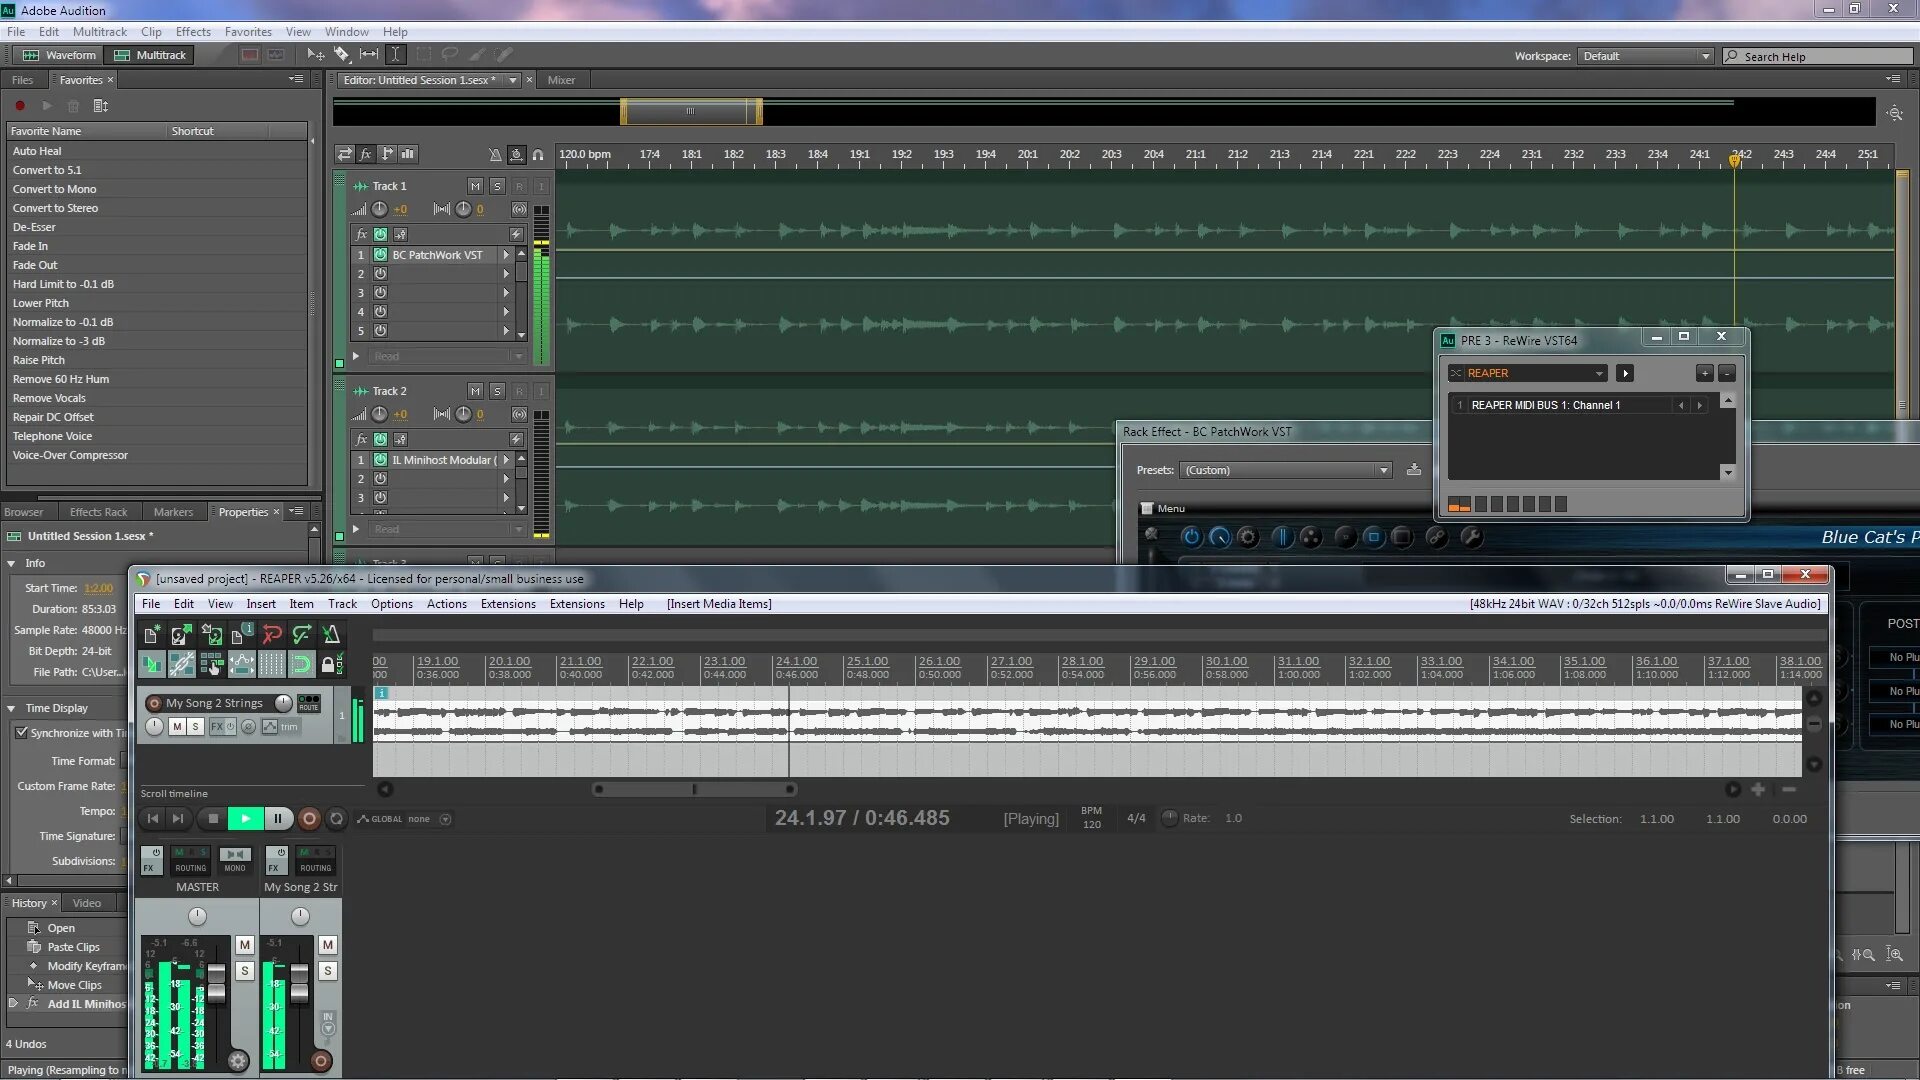Toggle REAPER's auto-crossfade toolbar icon
The width and height of the screenshot is (1920, 1080).
click(x=151, y=664)
